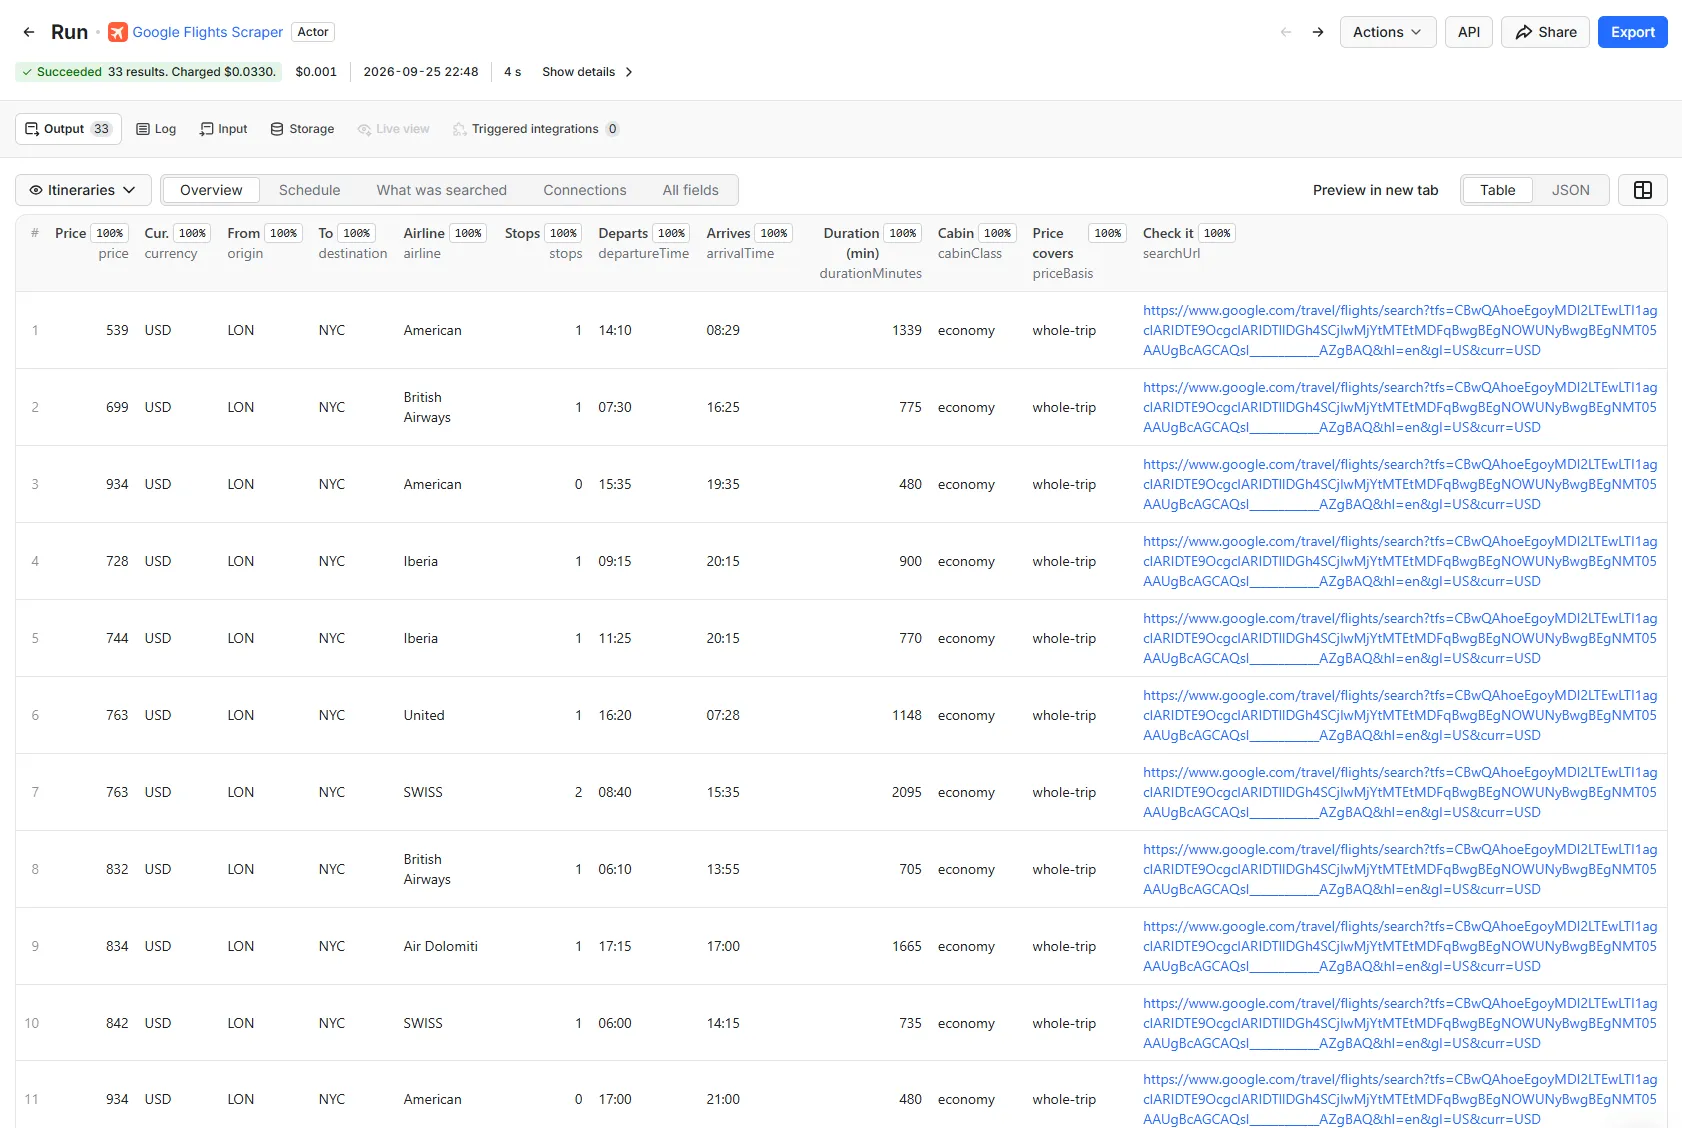Toggle the split layout view icon

click(x=1643, y=190)
